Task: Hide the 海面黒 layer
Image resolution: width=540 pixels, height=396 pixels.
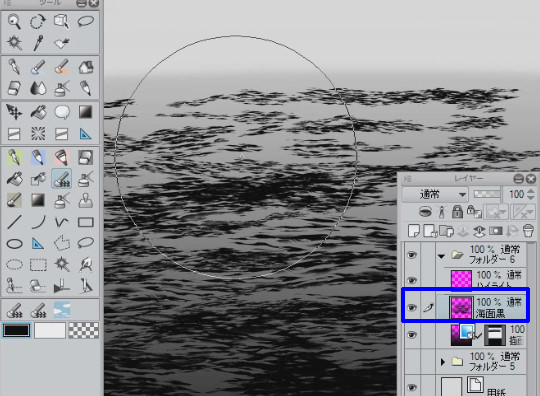Action: coord(412,307)
